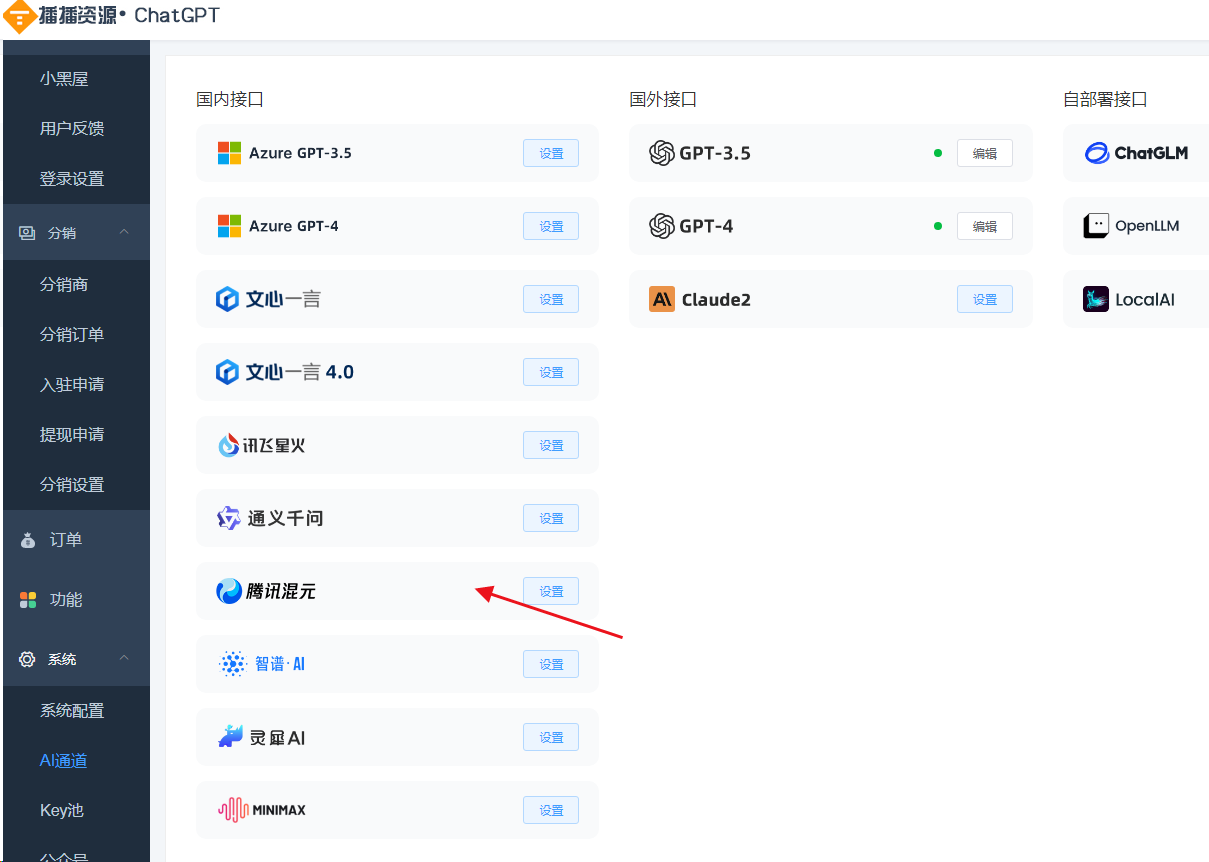
Task: Click the Azure GPT-4 Microsoft logo
Action: point(230,226)
